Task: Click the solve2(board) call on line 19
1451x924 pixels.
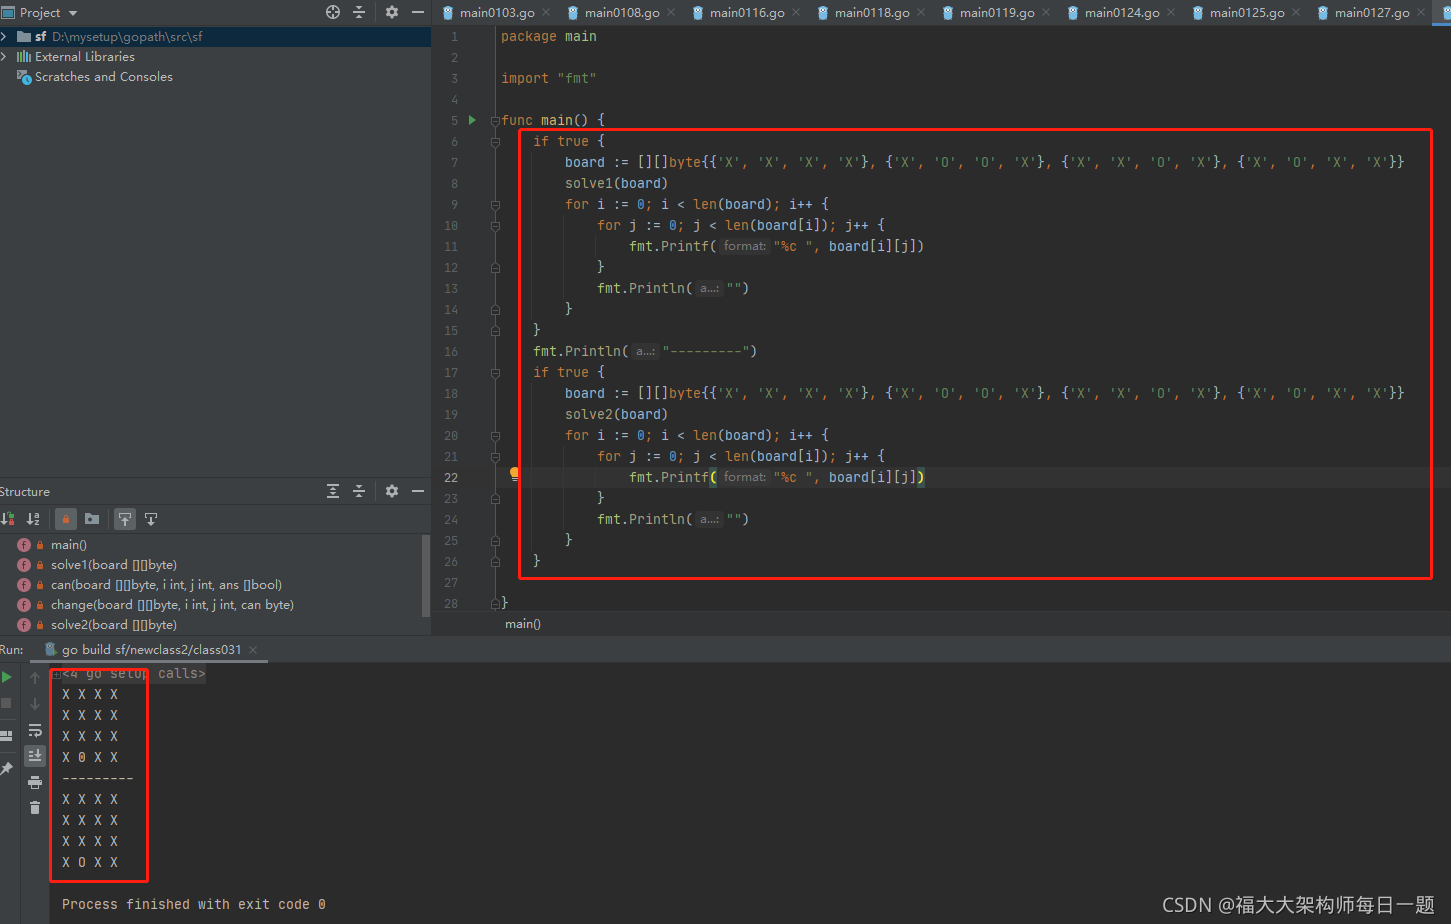Action: [616, 414]
